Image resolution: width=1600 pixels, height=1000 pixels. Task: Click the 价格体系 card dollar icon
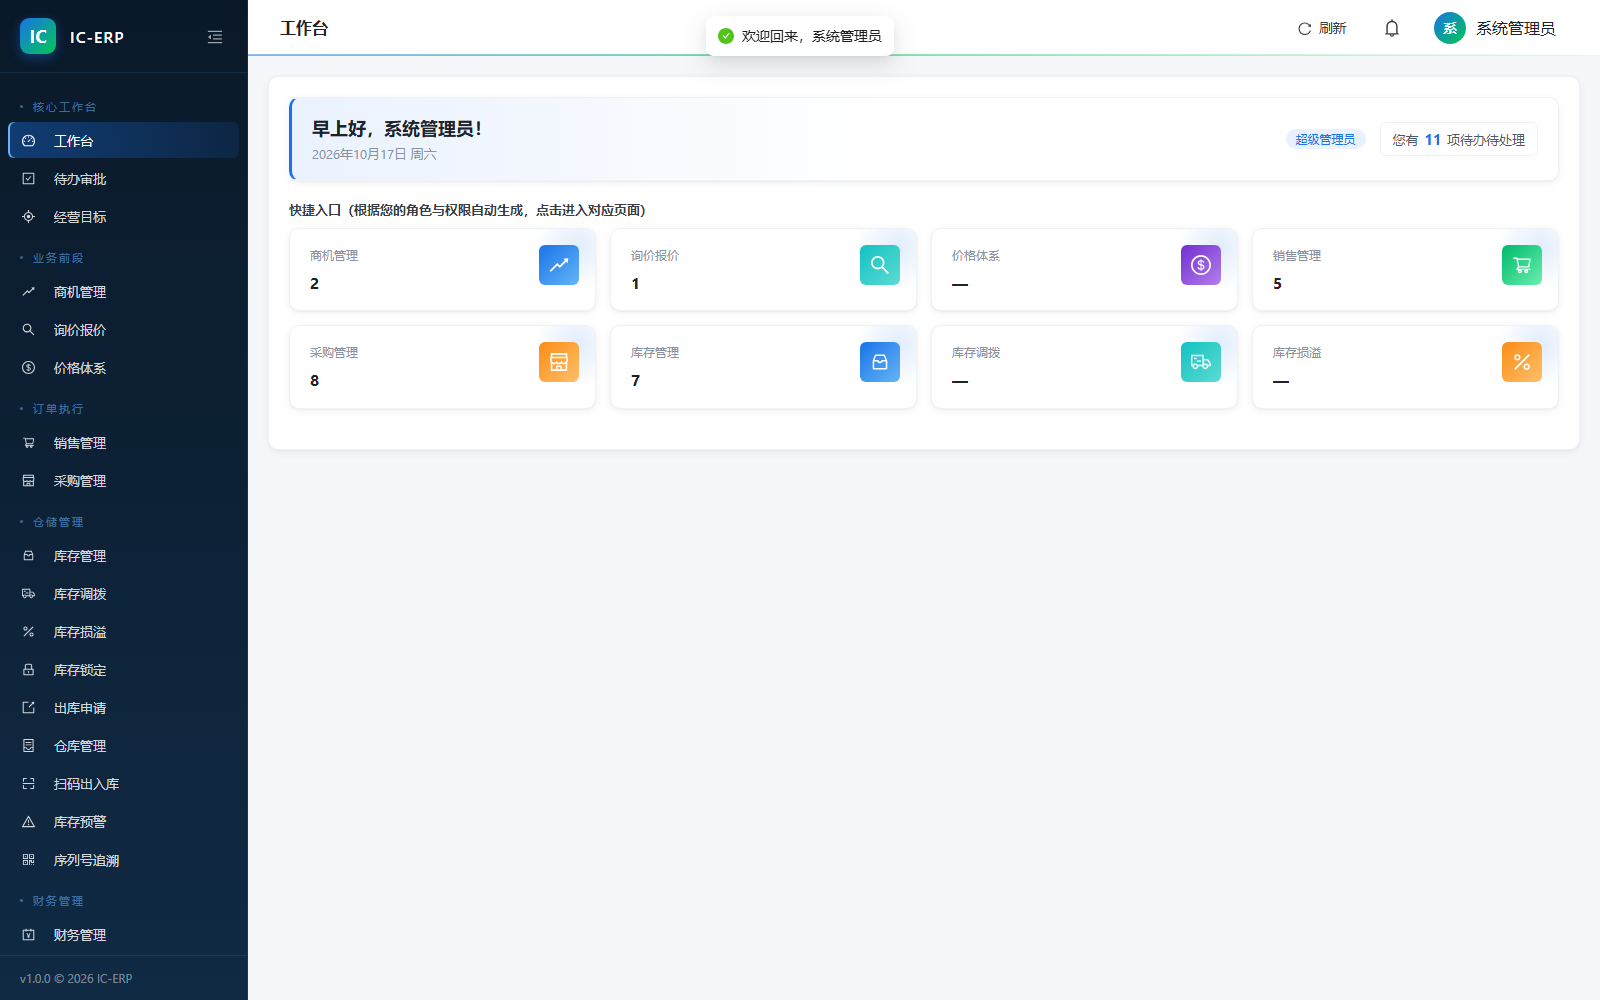[x=1201, y=265]
